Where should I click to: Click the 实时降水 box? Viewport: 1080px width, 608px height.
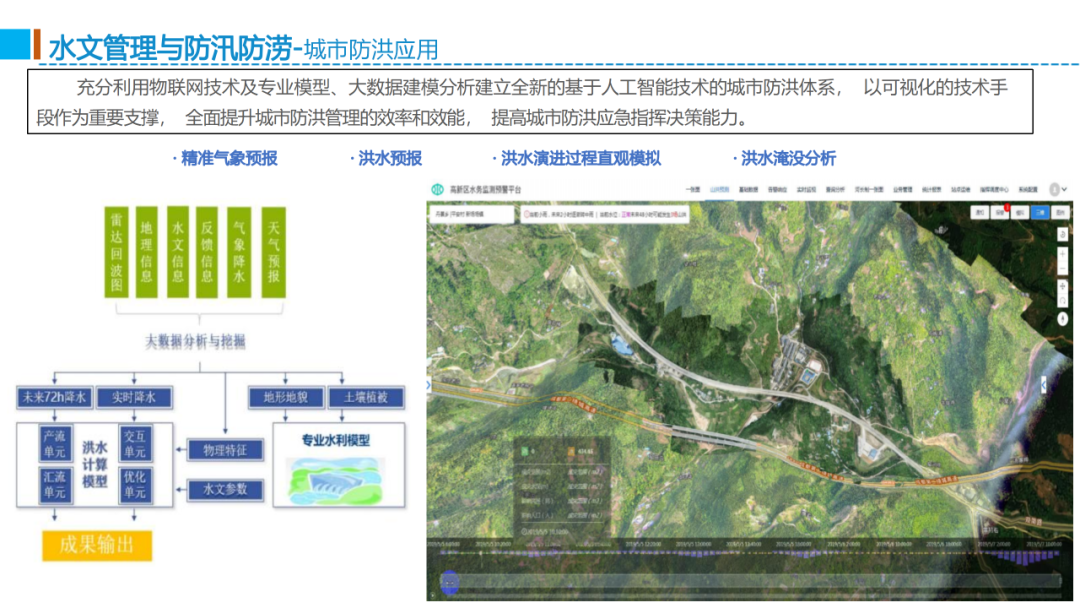coord(134,397)
